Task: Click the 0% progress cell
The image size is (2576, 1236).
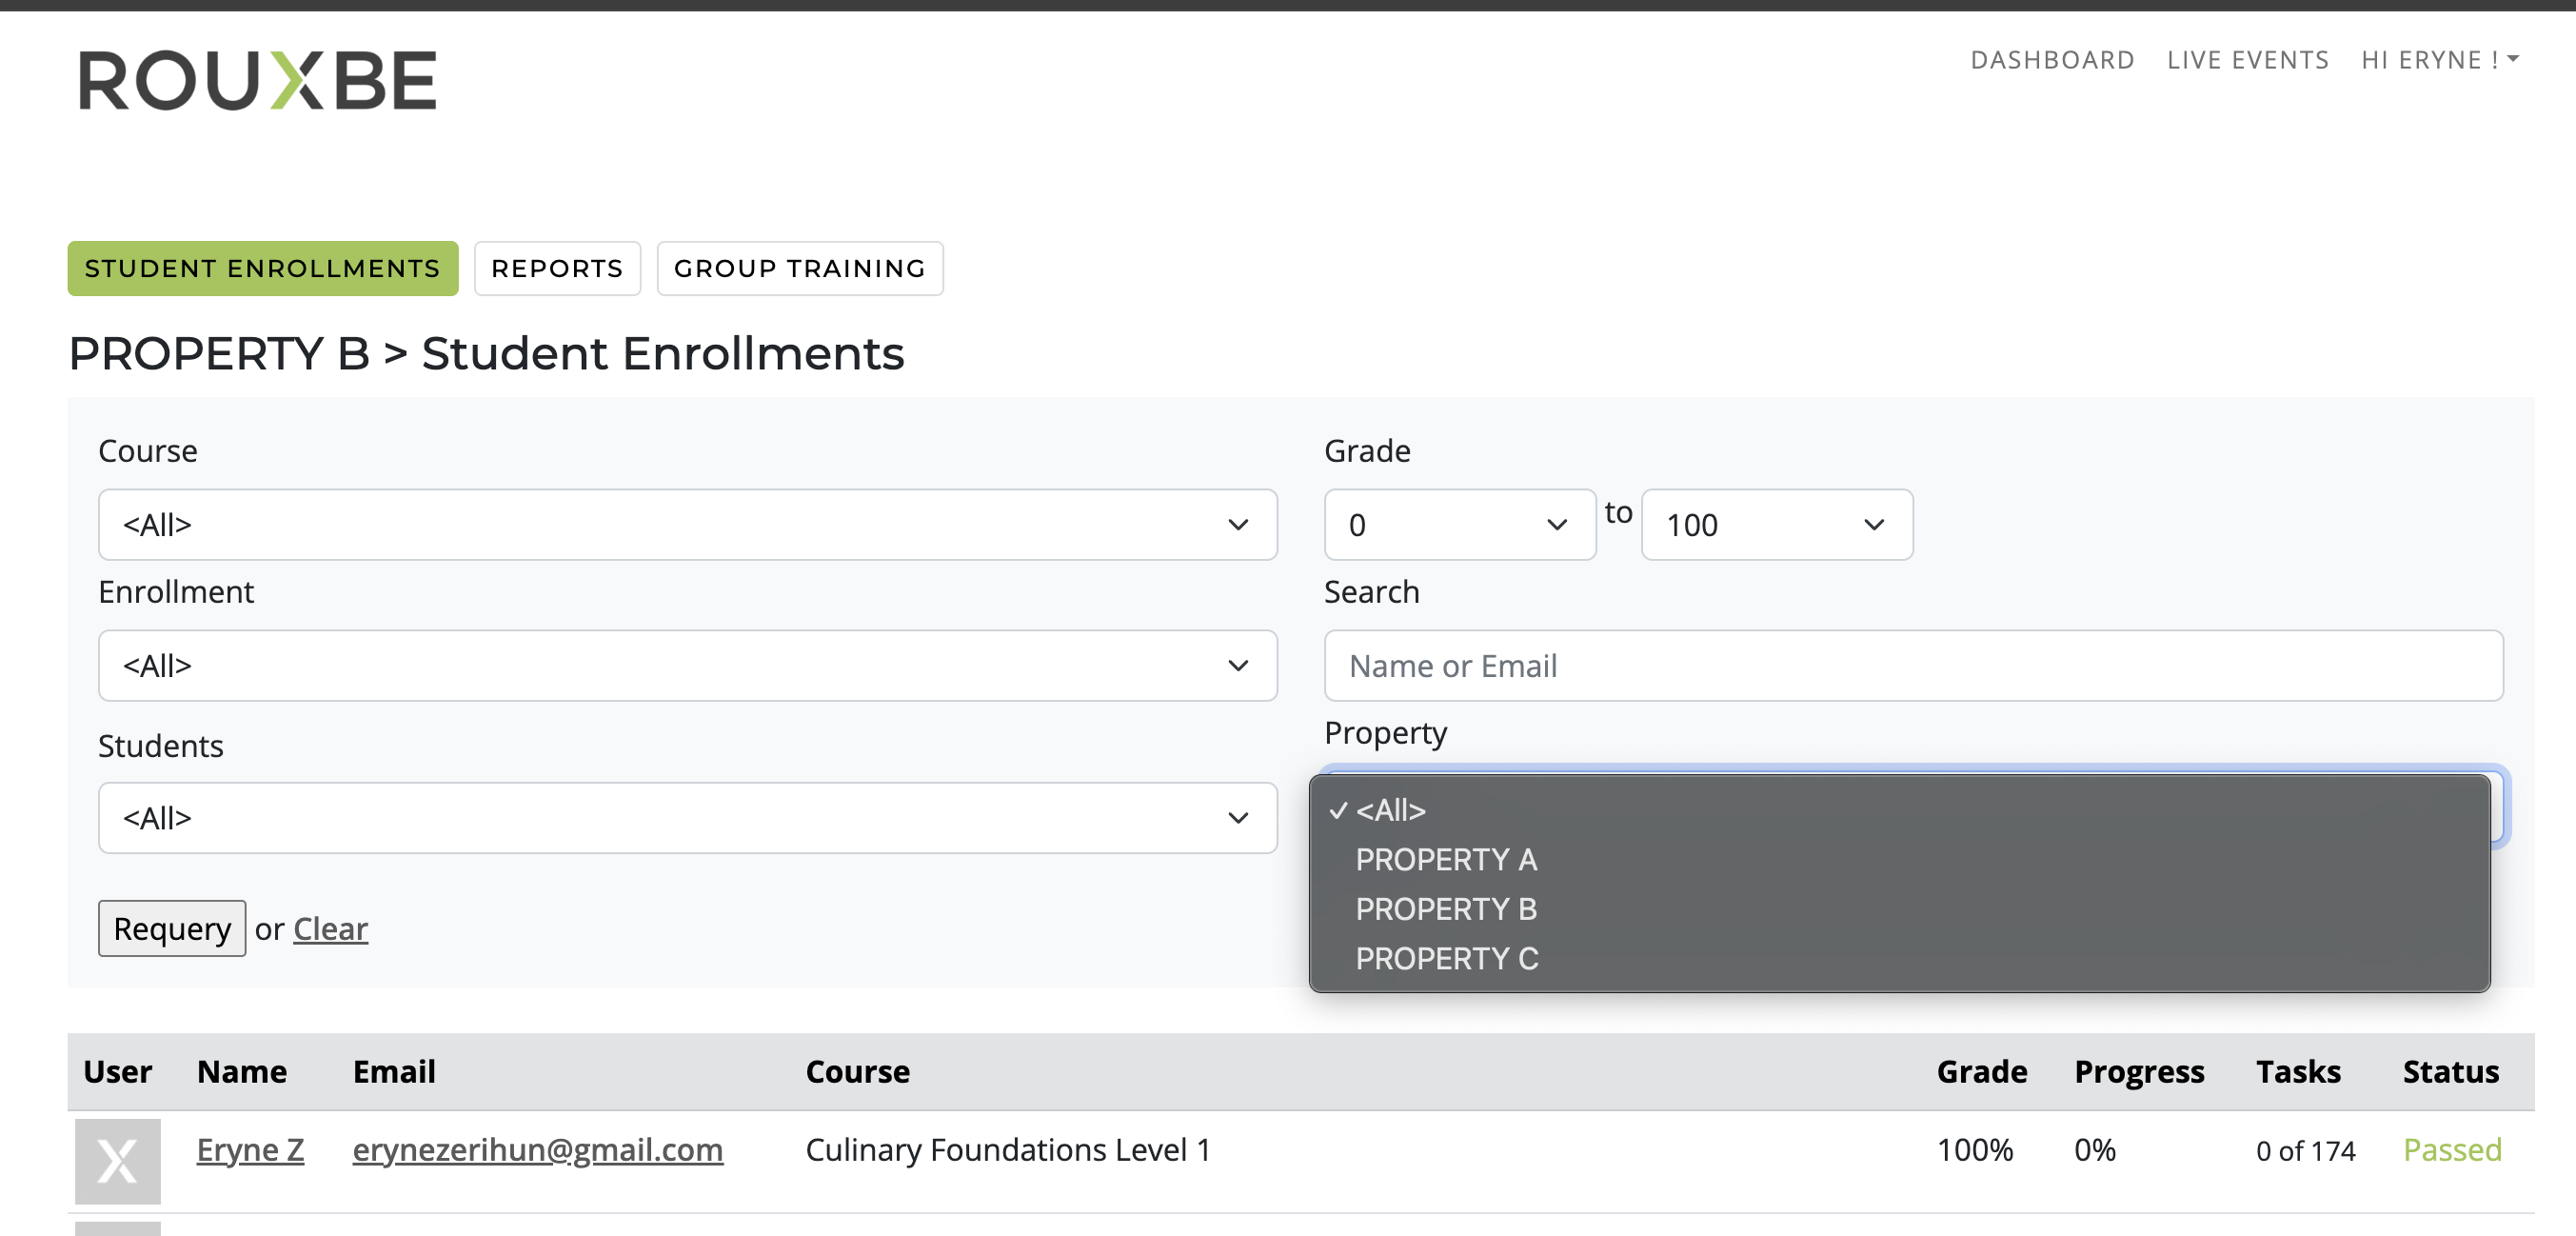Action: (2095, 1149)
